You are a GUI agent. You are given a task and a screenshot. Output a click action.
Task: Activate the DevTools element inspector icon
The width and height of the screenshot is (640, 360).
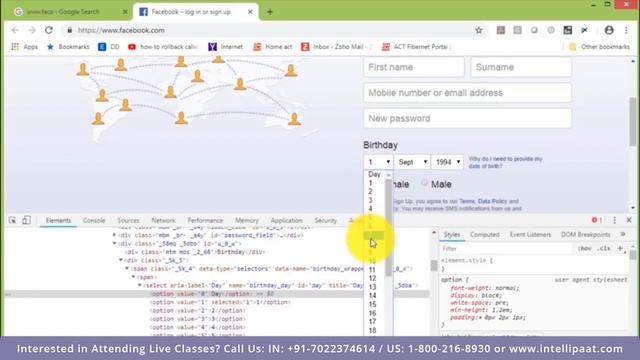[x=13, y=220]
